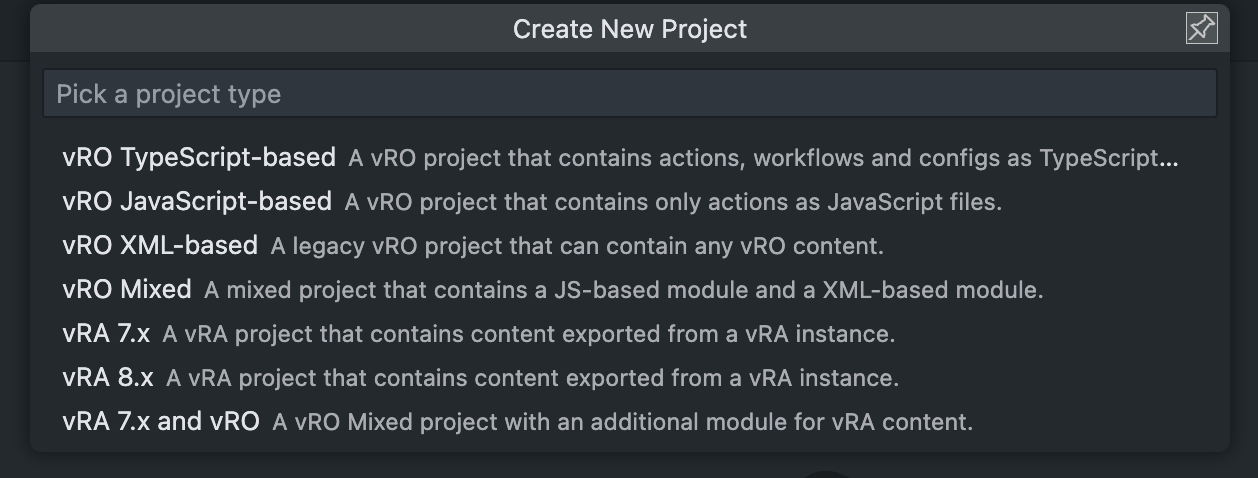Click the truncated ellipsis after 'TypeScript' description
Screen dimensions: 1258x478
click(x=1171, y=159)
